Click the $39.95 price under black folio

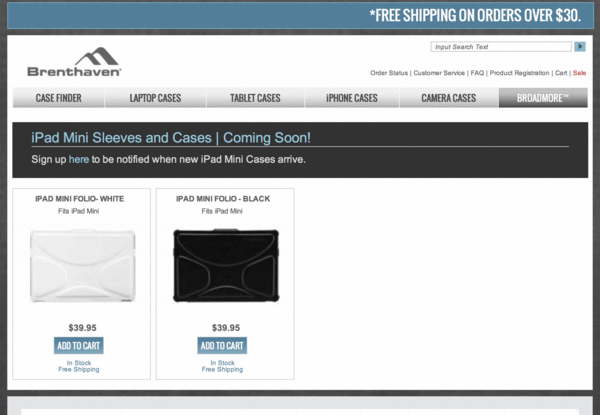click(x=226, y=328)
